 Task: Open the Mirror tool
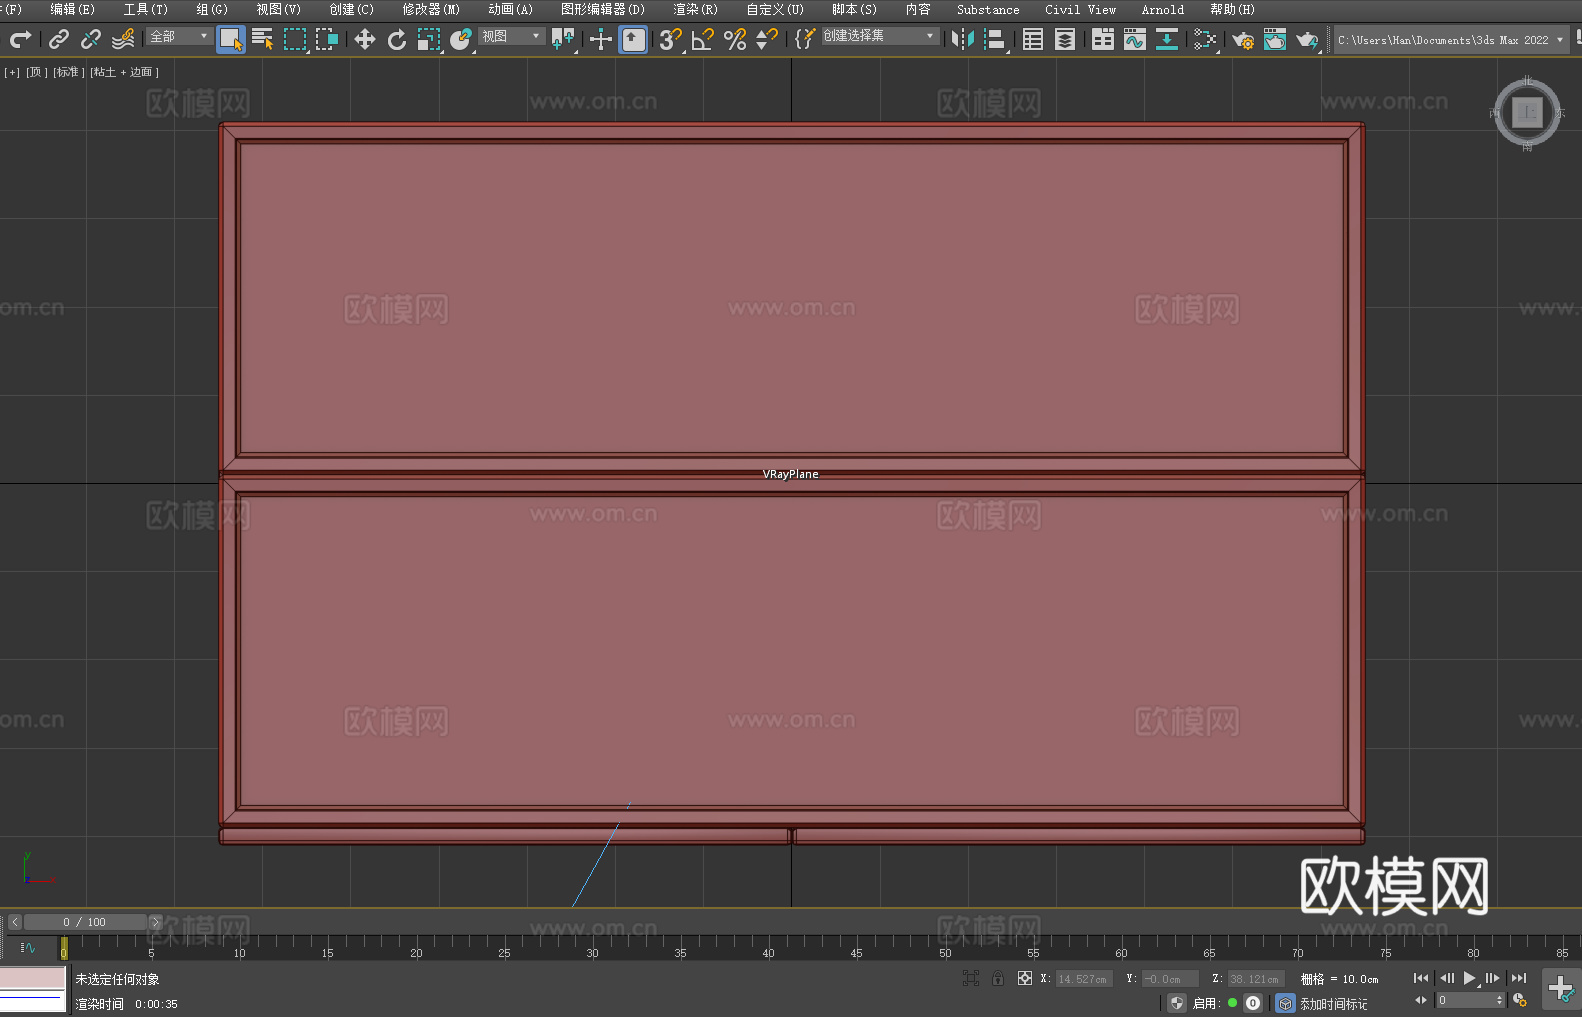(x=962, y=39)
